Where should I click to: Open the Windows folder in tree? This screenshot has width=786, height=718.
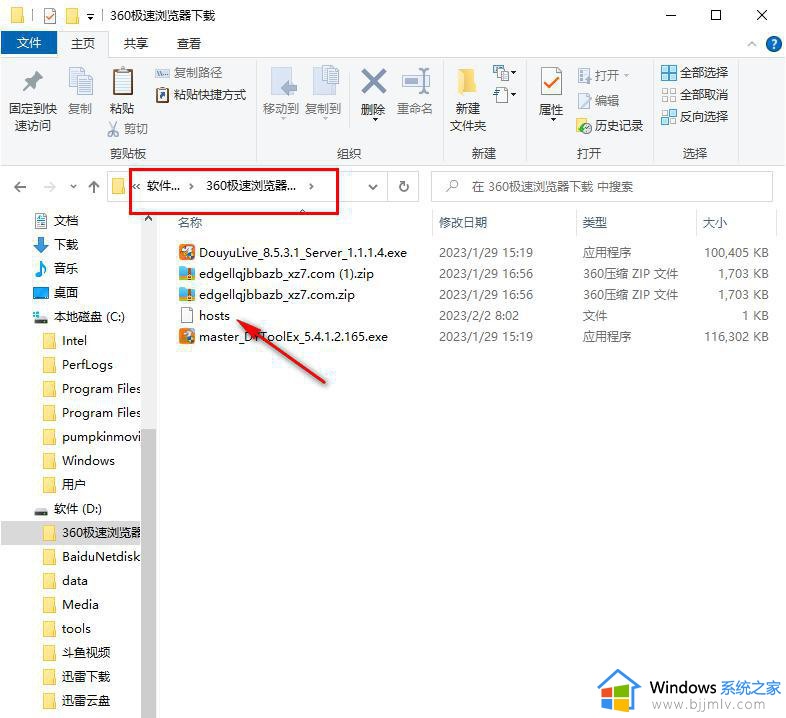[x=79, y=461]
